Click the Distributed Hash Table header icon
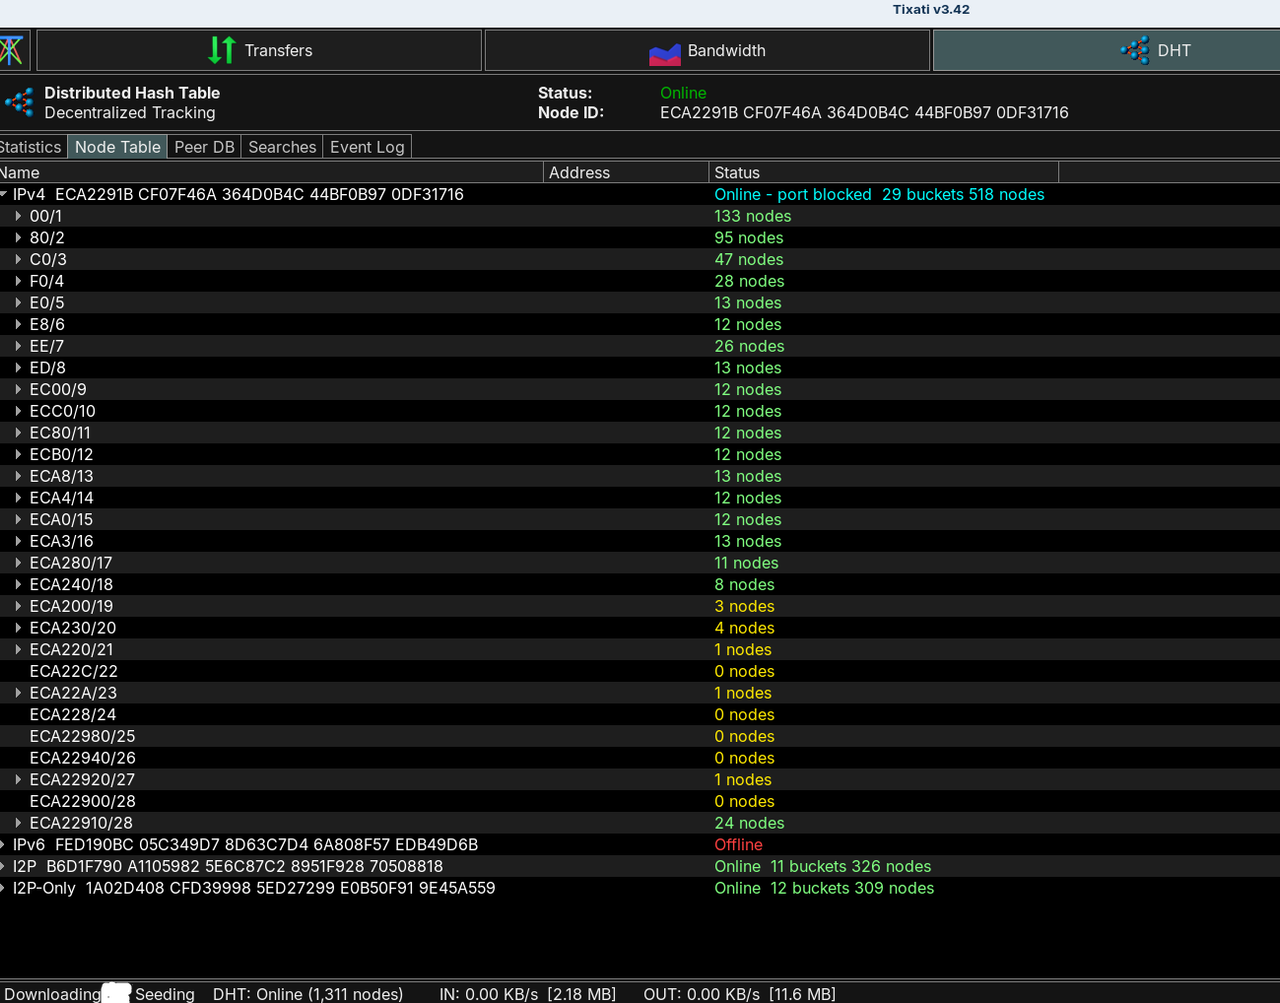The height and width of the screenshot is (1003, 1280). pos(19,102)
